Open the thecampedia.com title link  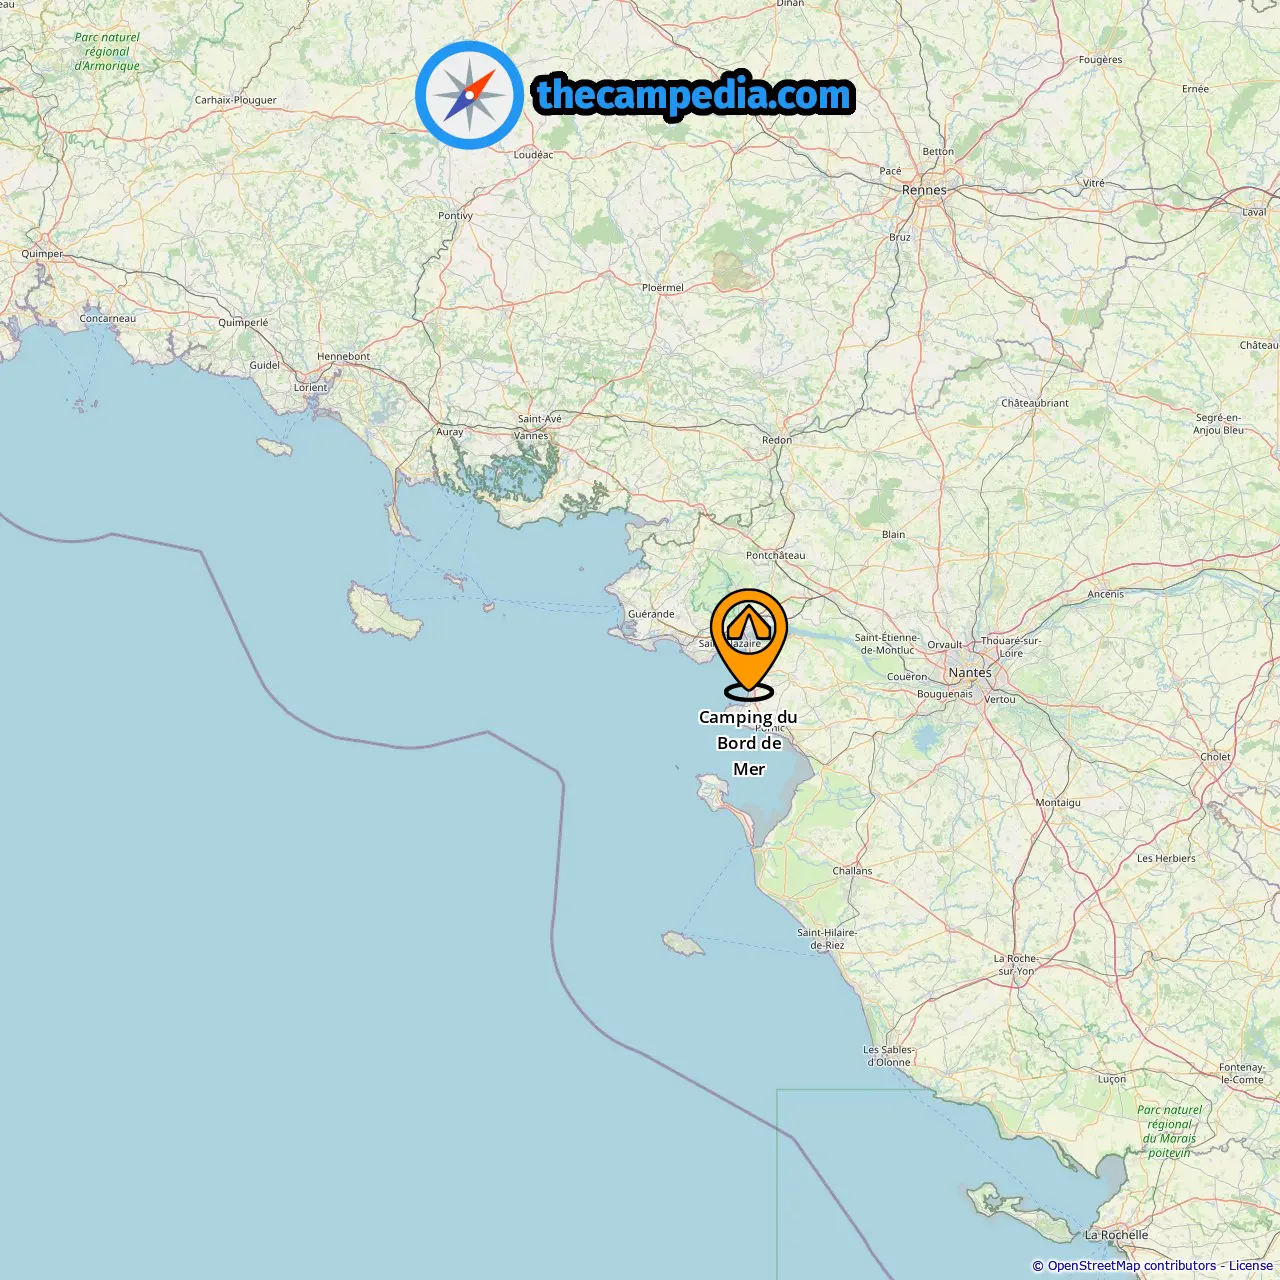tap(694, 95)
